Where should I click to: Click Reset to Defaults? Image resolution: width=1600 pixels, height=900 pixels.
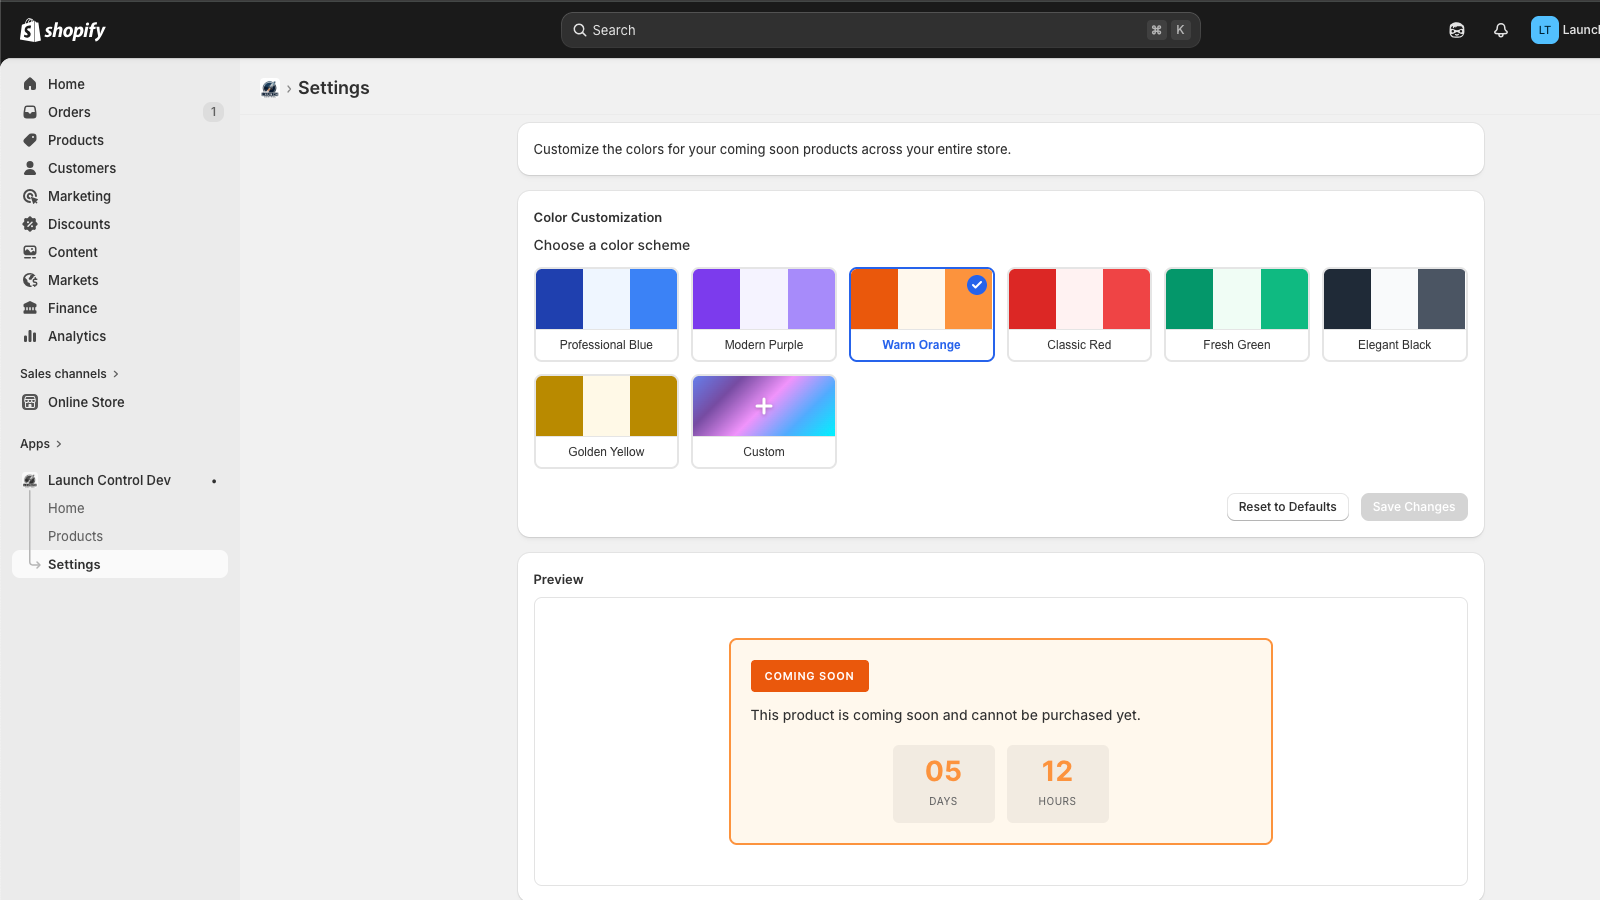pyautogui.click(x=1287, y=507)
